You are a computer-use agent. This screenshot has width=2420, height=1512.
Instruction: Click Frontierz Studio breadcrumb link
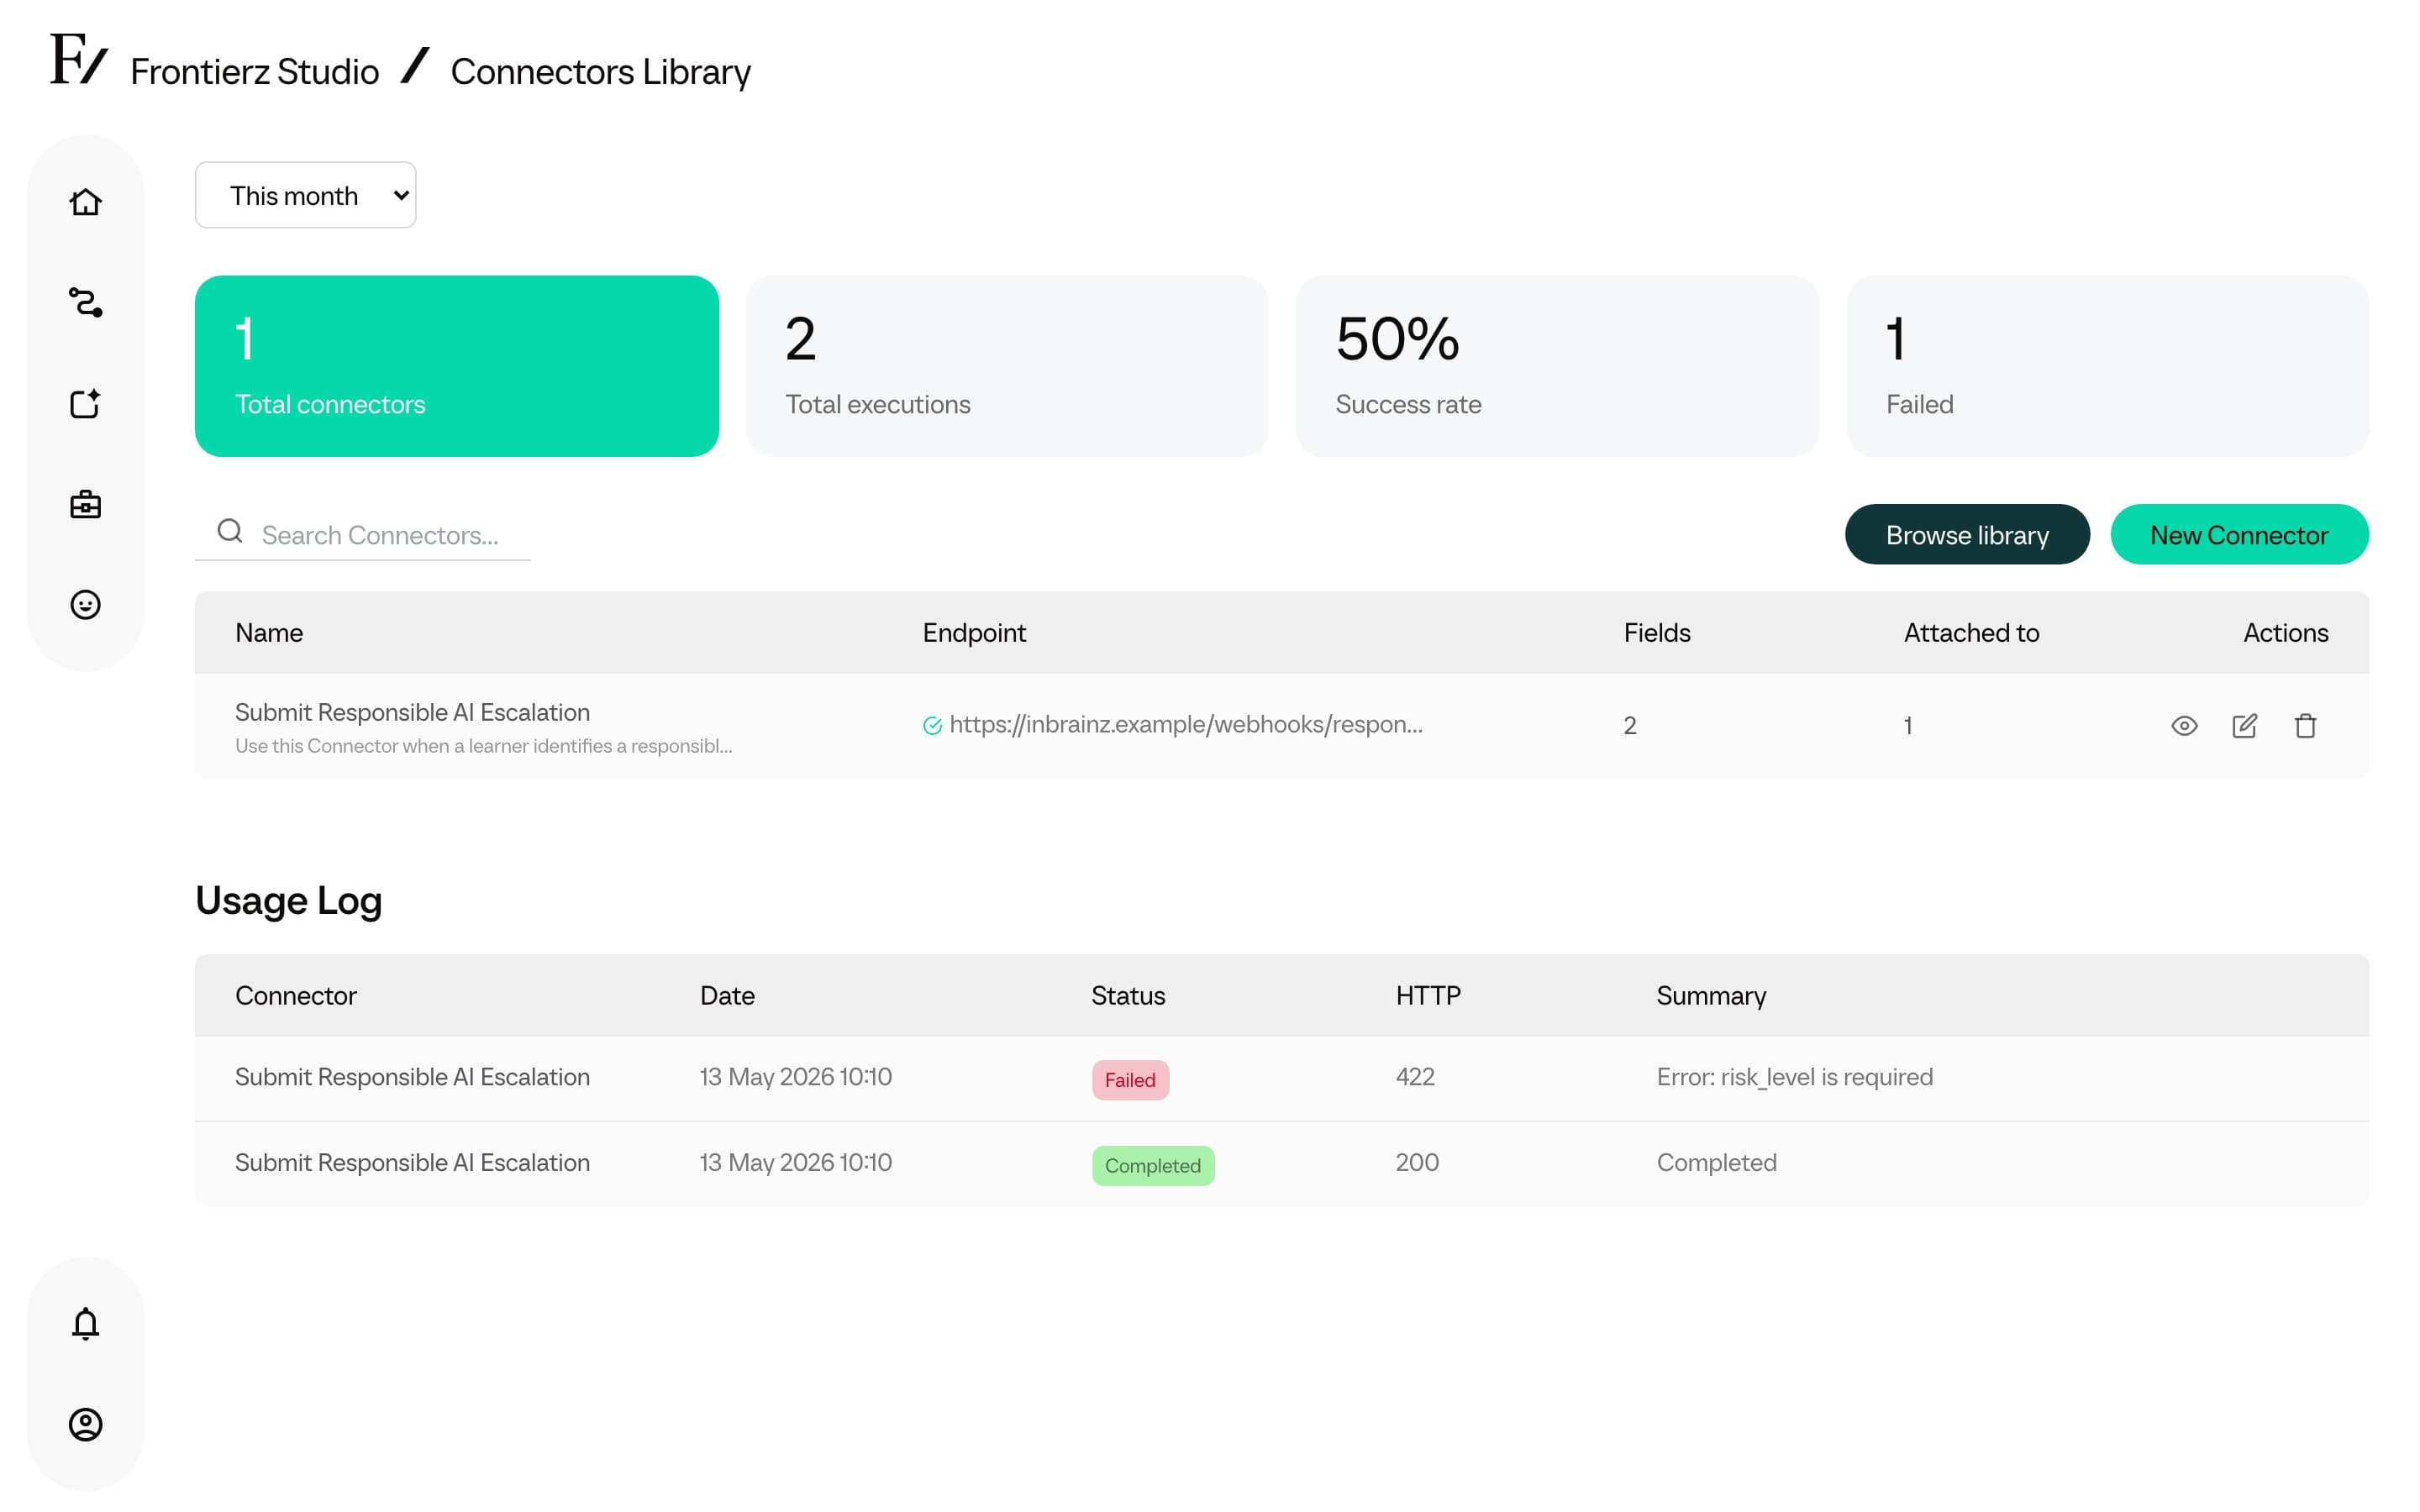click(x=254, y=72)
